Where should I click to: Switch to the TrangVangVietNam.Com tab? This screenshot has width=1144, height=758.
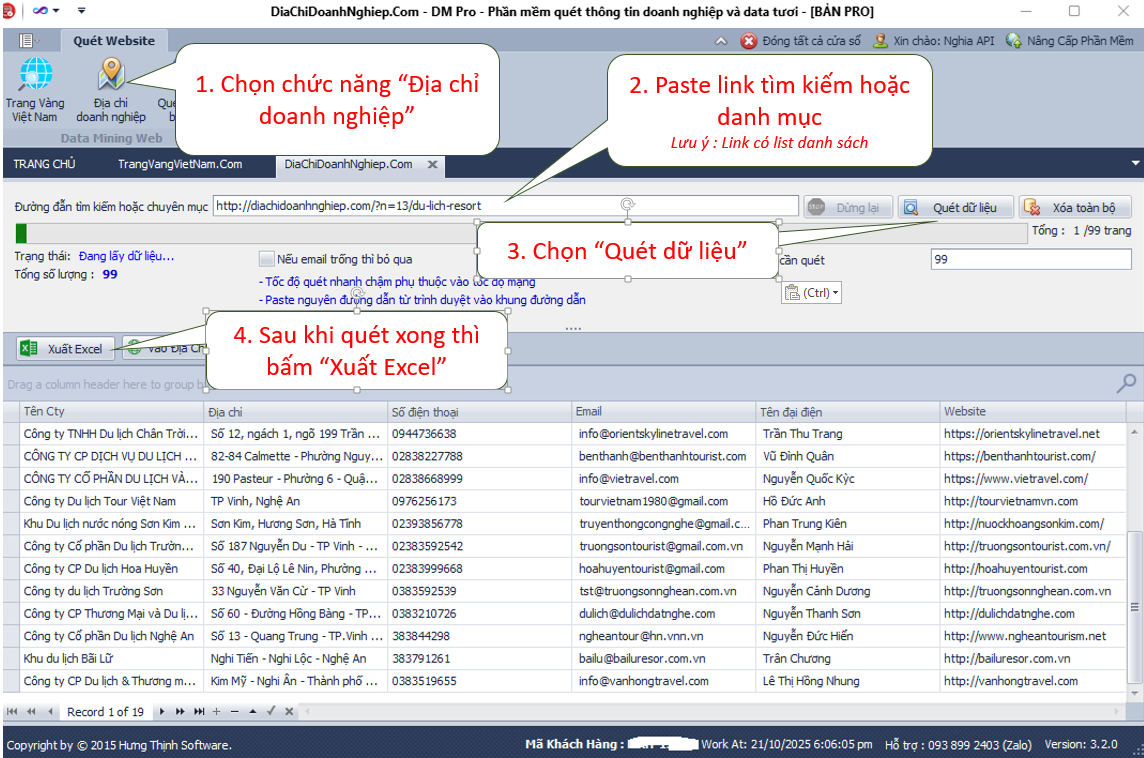tap(180, 164)
